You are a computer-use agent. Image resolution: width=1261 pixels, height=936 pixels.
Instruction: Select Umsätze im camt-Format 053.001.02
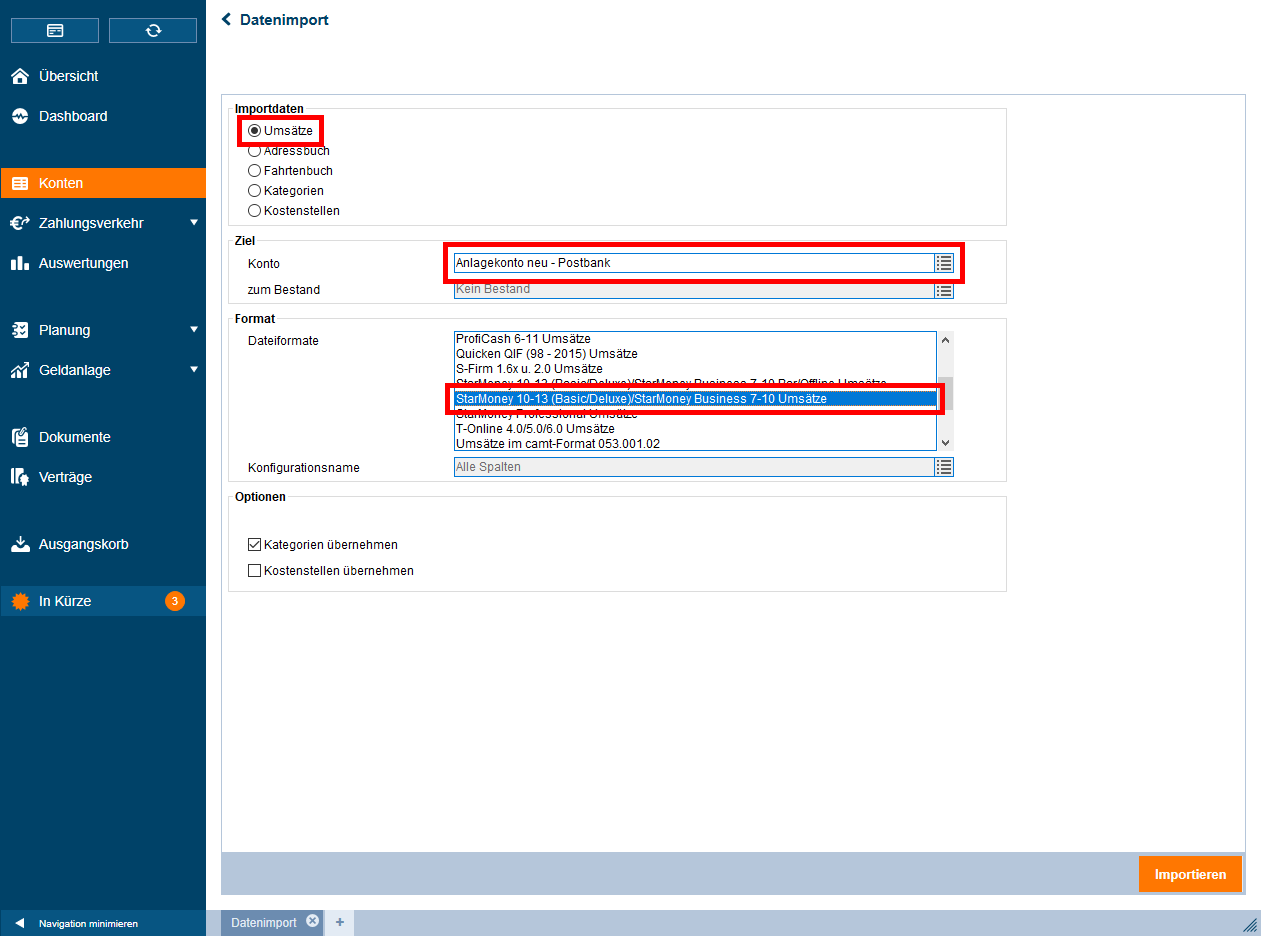pyautogui.click(x=695, y=444)
